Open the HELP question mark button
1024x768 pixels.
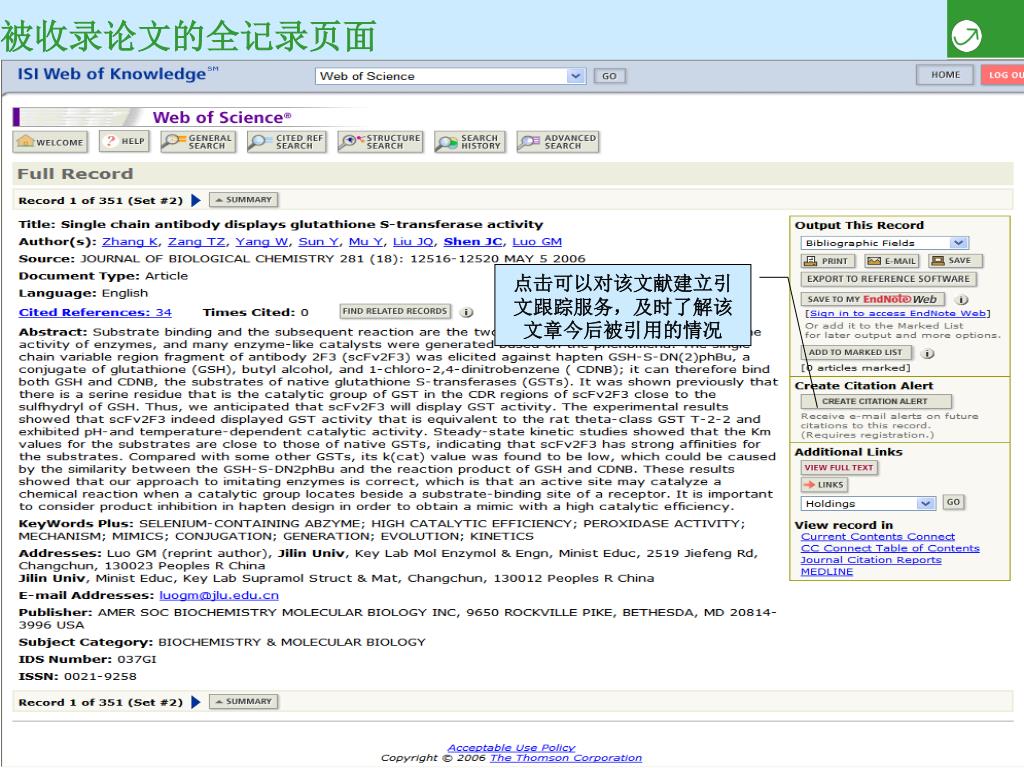[125, 141]
